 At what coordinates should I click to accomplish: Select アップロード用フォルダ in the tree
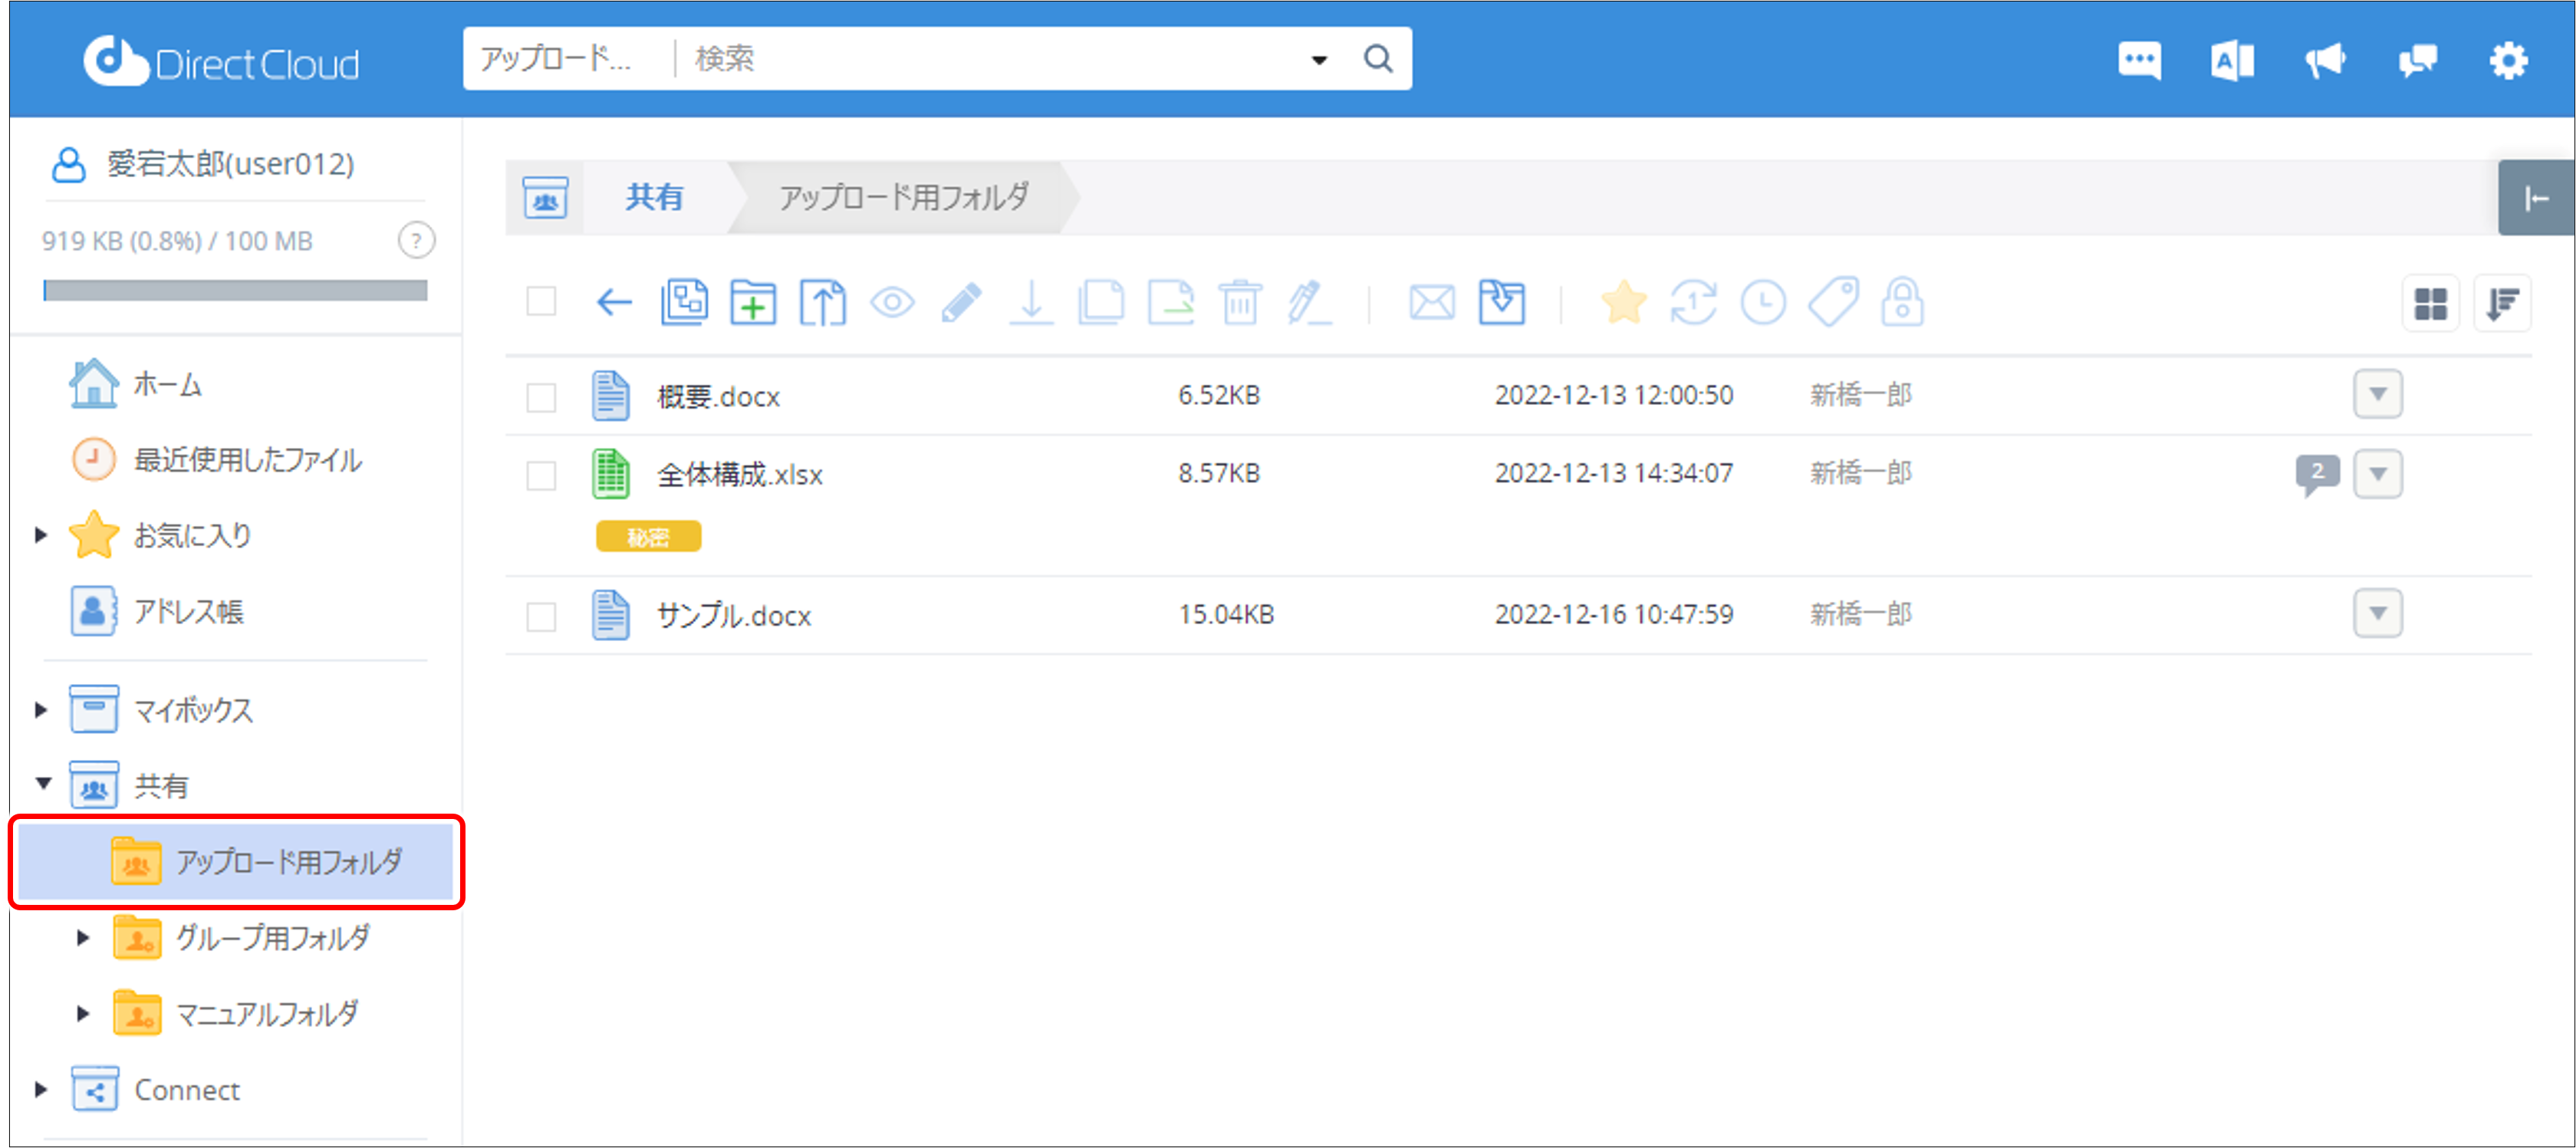236,862
